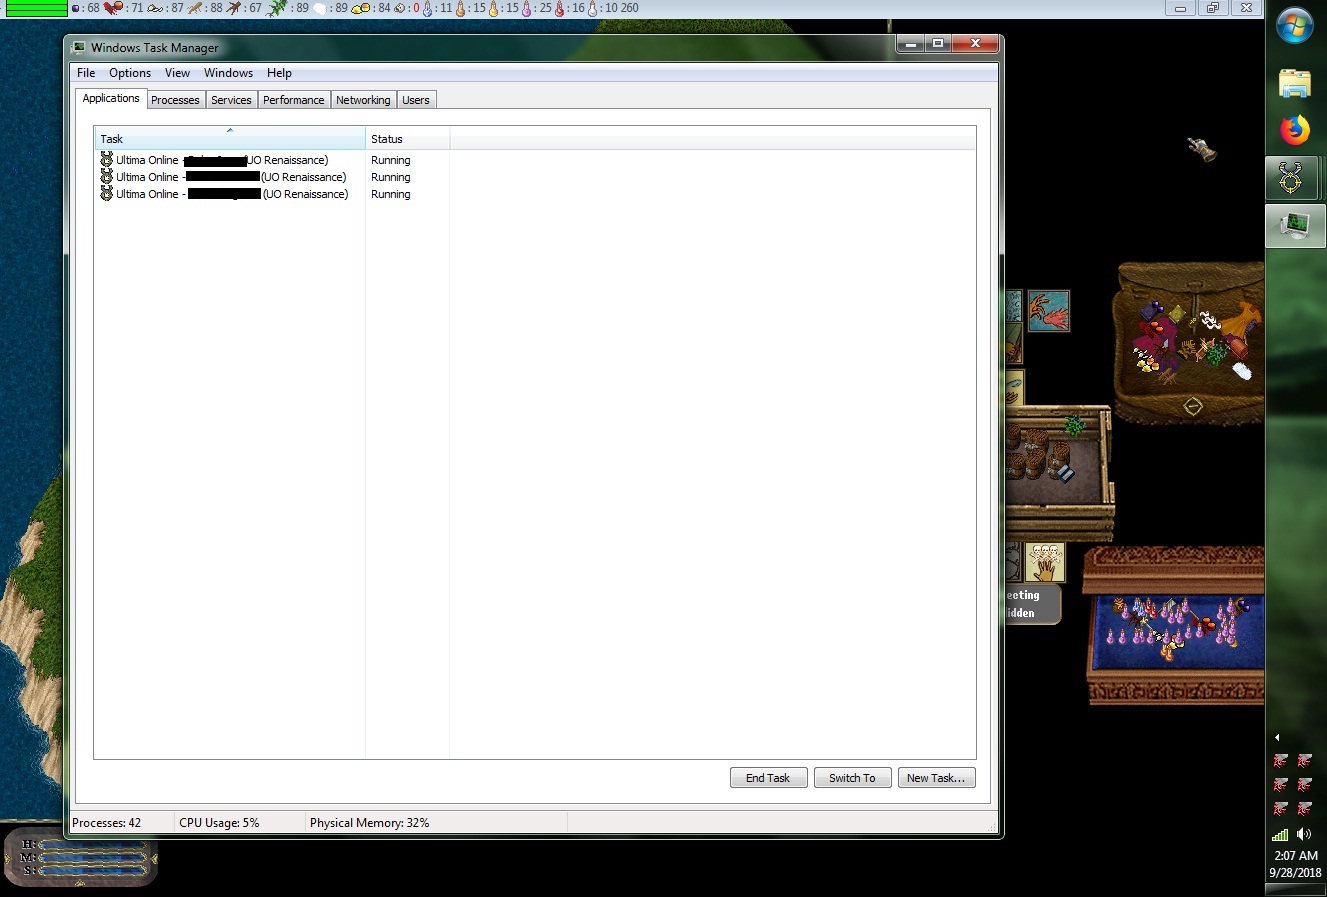Click the black pearl reagent counter icon
Image resolution: width=1327 pixels, height=897 pixels.
pyautogui.click(x=76, y=8)
